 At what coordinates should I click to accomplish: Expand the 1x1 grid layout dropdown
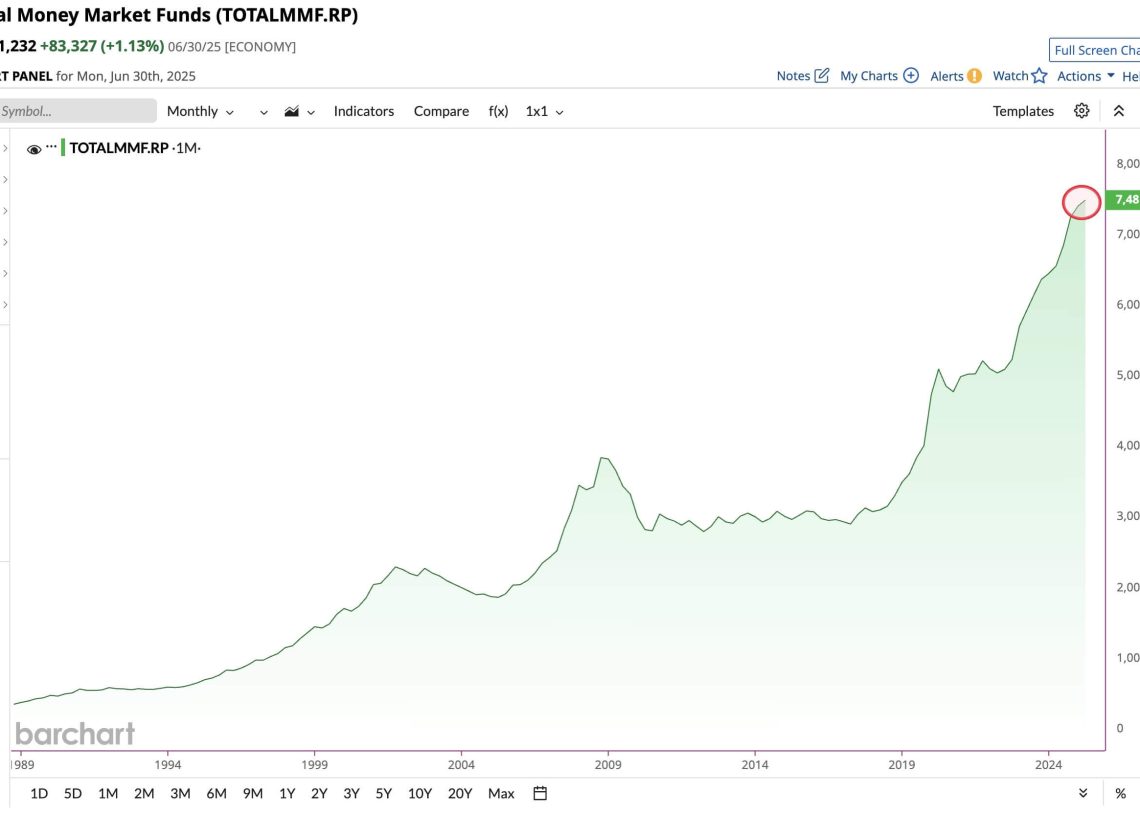pos(544,111)
